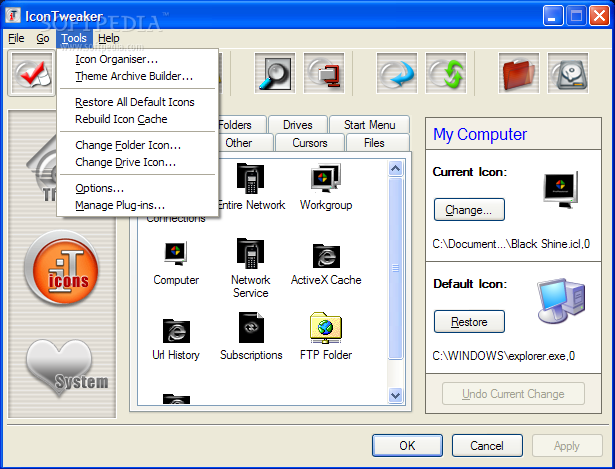Switch to the Cursors tab
This screenshot has width=615, height=469.
[310, 143]
